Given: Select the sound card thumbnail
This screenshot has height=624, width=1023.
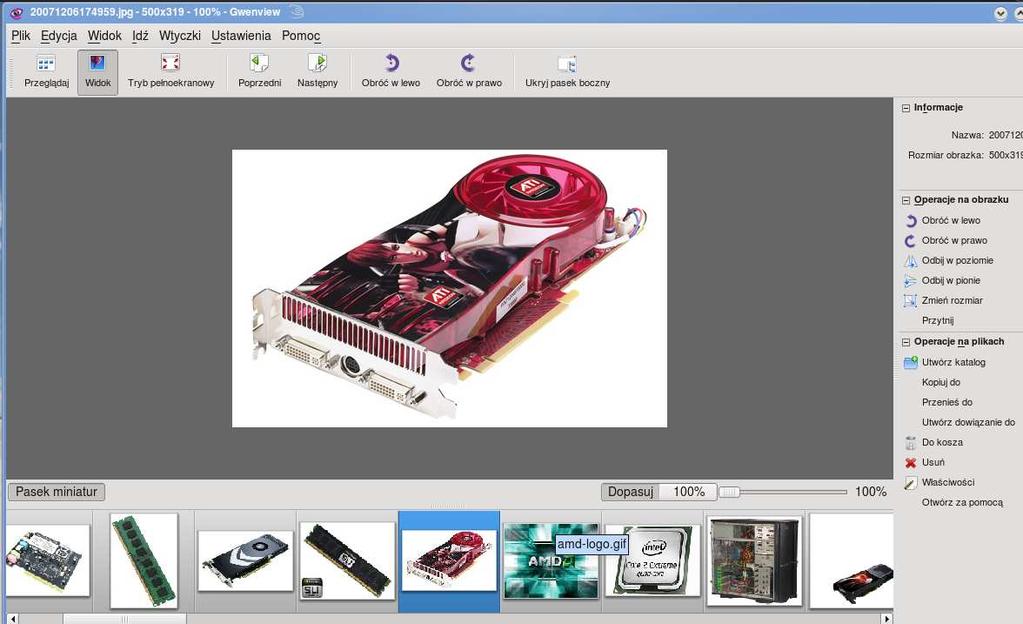Looking at the screenshot, I should click(x=47, y=561).
